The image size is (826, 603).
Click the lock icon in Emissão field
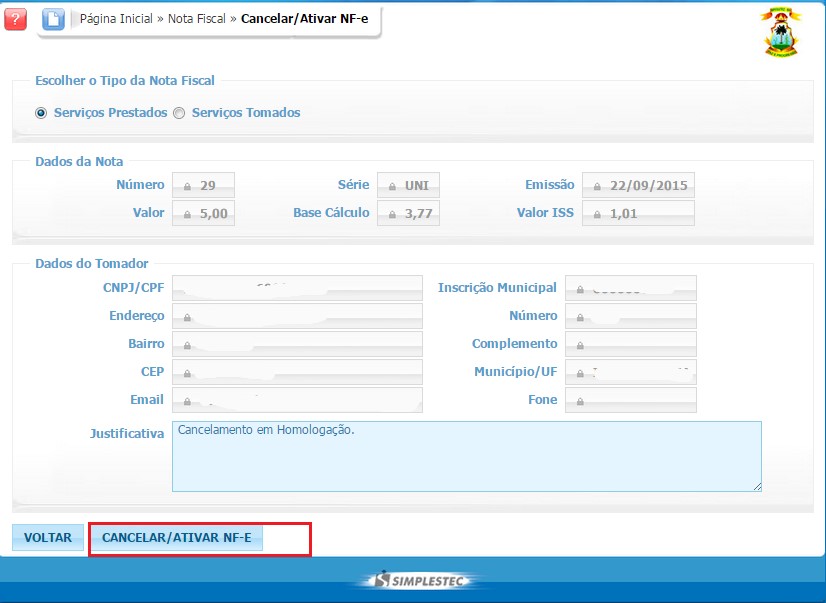(x=597, y=186)
